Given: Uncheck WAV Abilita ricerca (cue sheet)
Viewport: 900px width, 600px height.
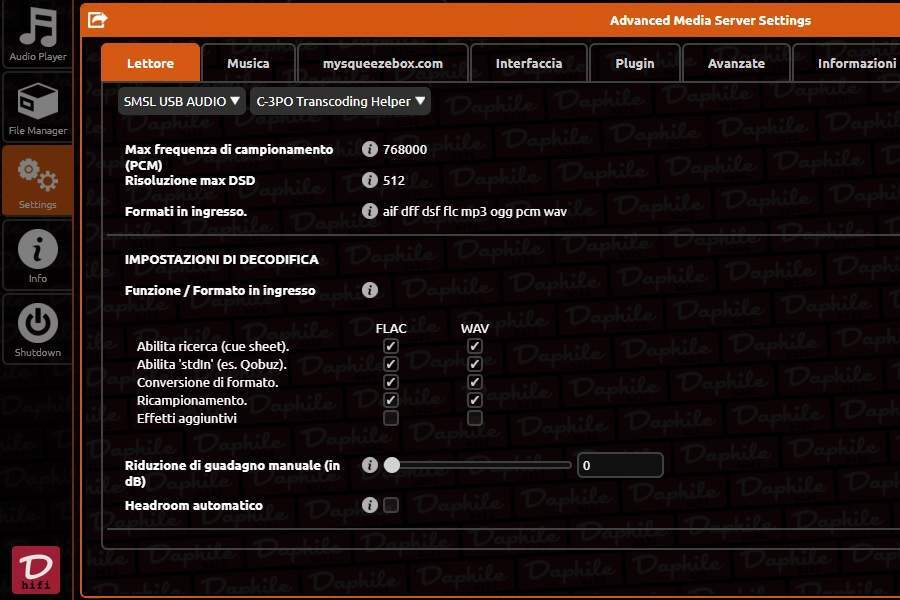Looking at the screenshot, I should 475,346.
